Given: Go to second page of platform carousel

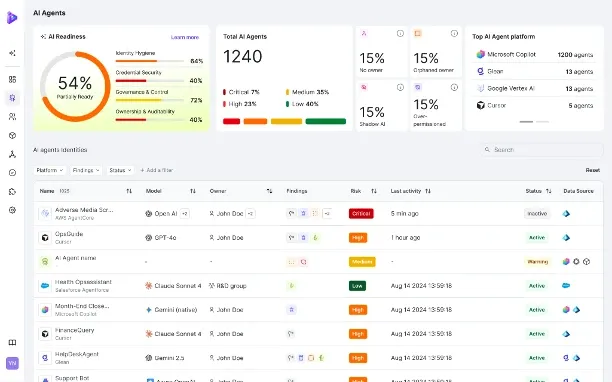Looking at the screenshot, I should tap(542, 122).
